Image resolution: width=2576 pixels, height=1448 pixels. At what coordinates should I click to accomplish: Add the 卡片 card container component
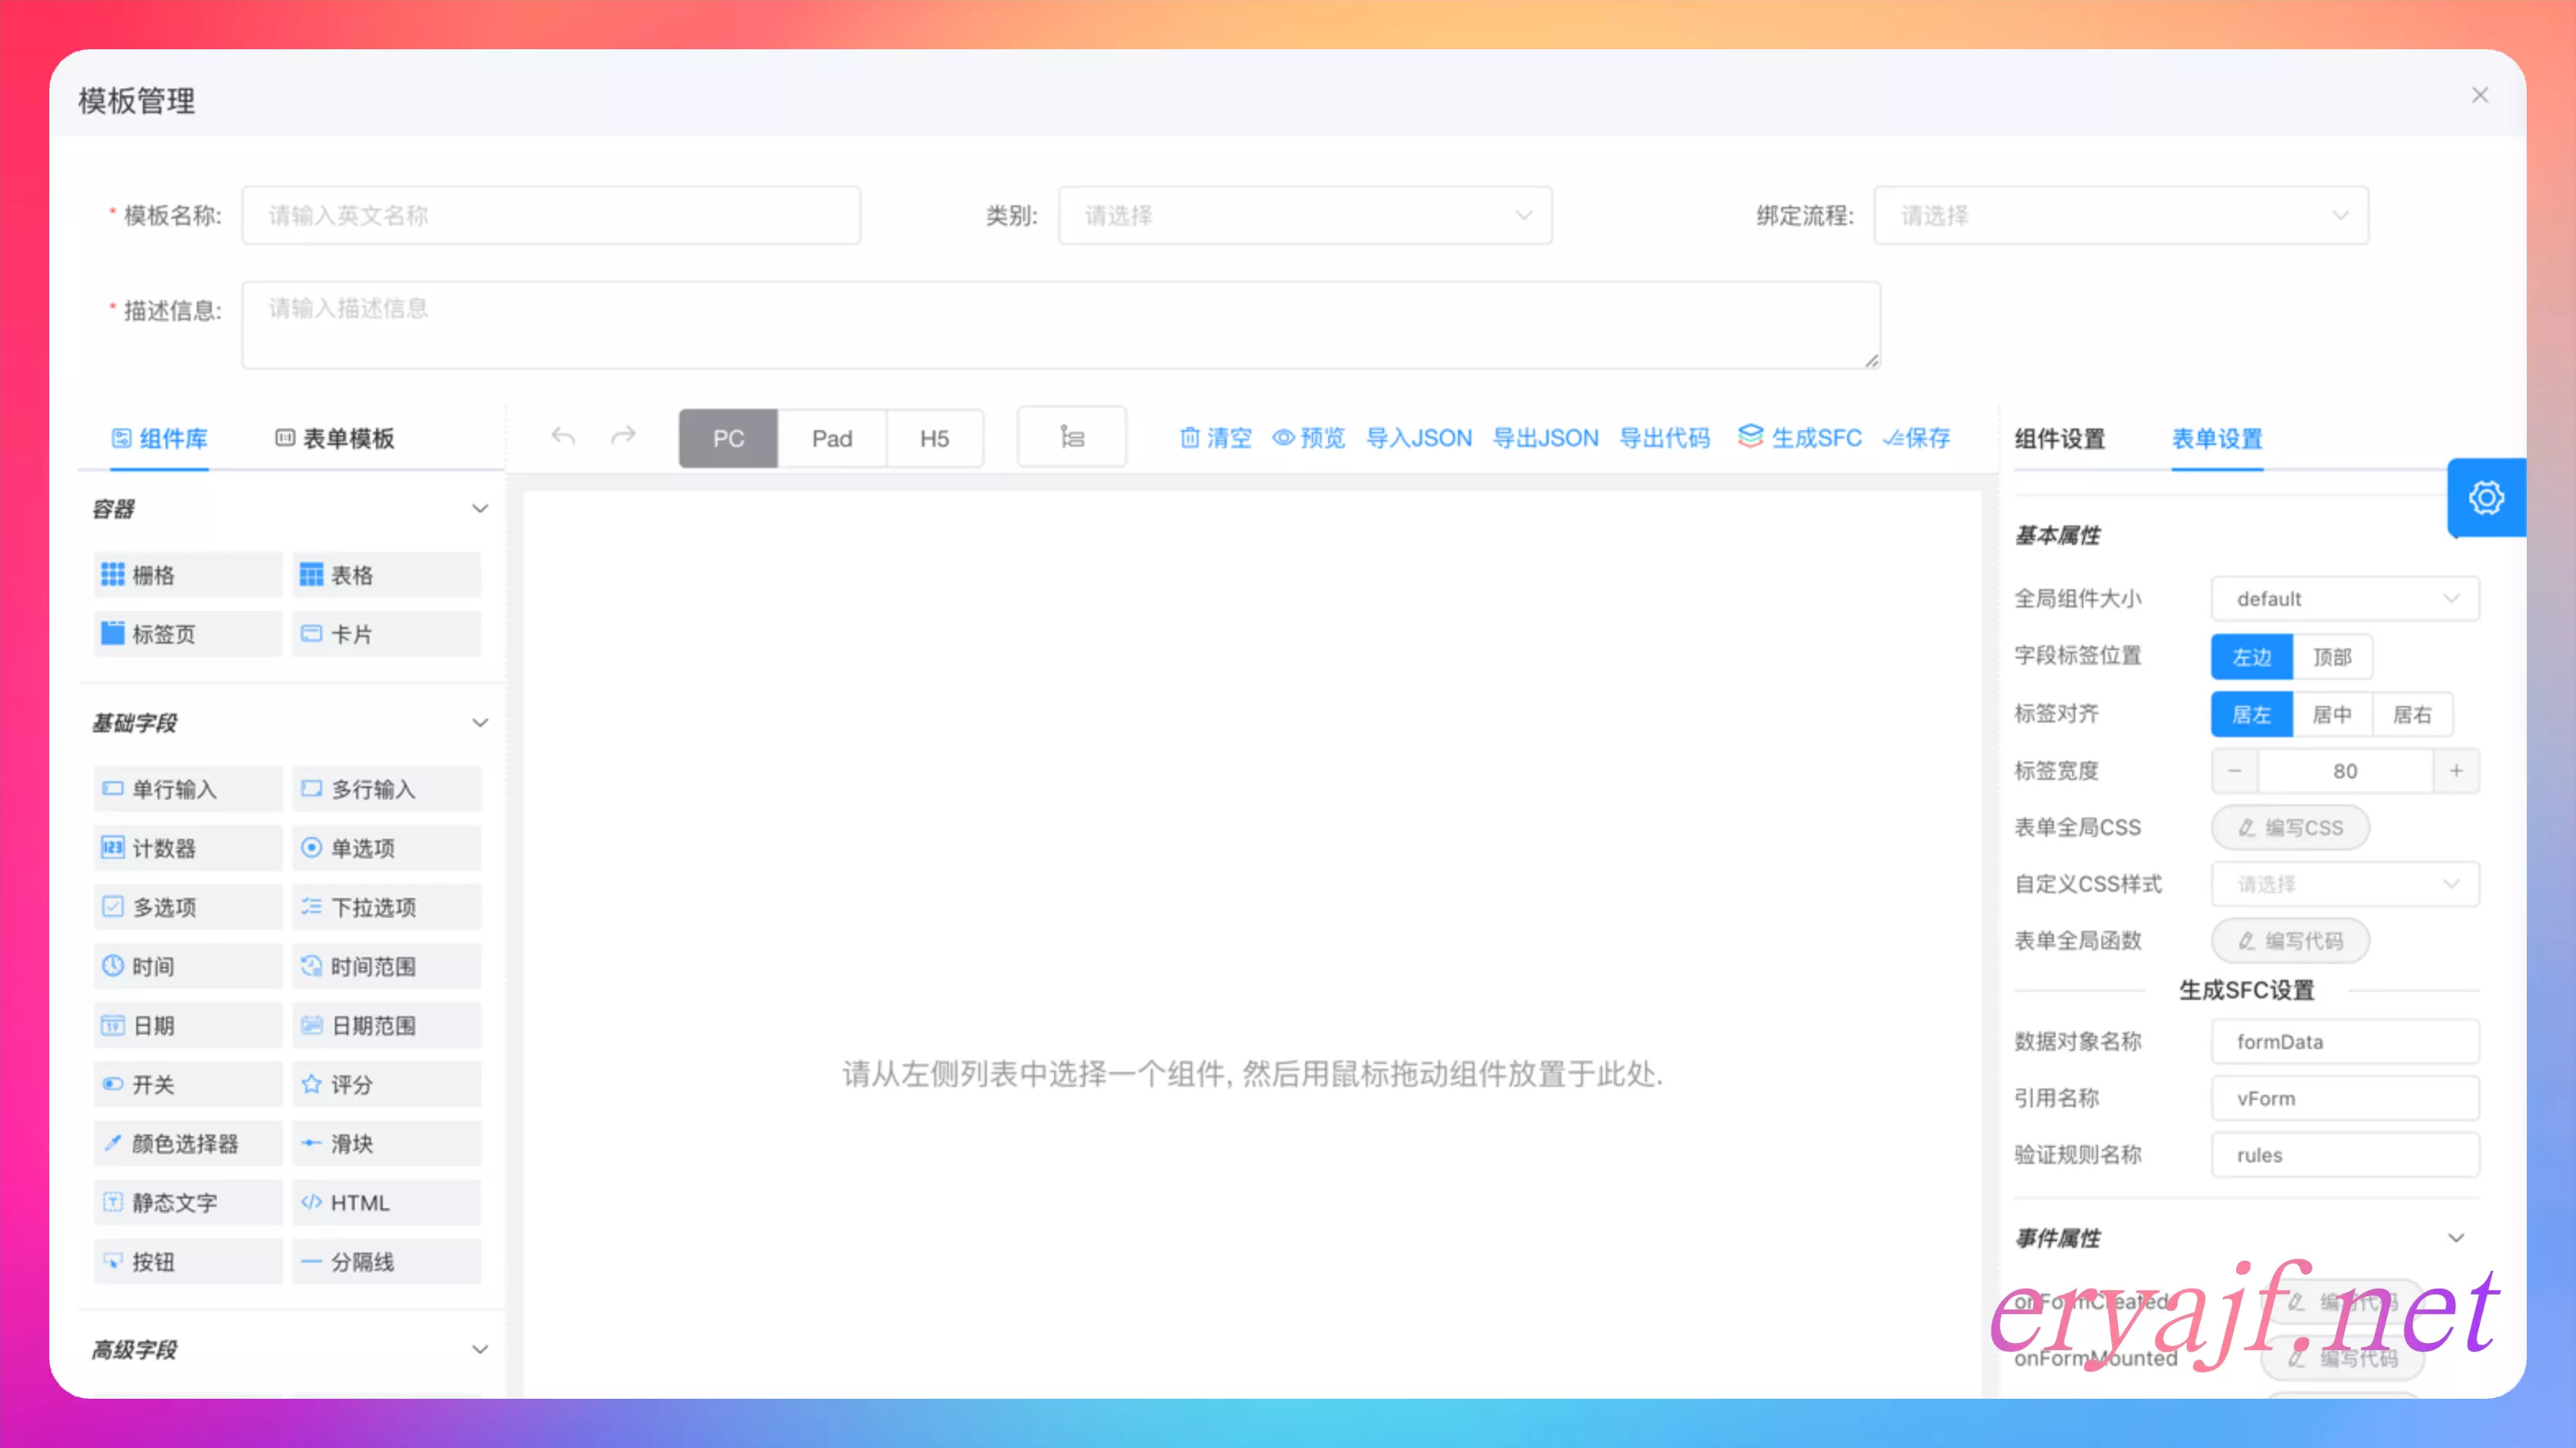[387, 634]
